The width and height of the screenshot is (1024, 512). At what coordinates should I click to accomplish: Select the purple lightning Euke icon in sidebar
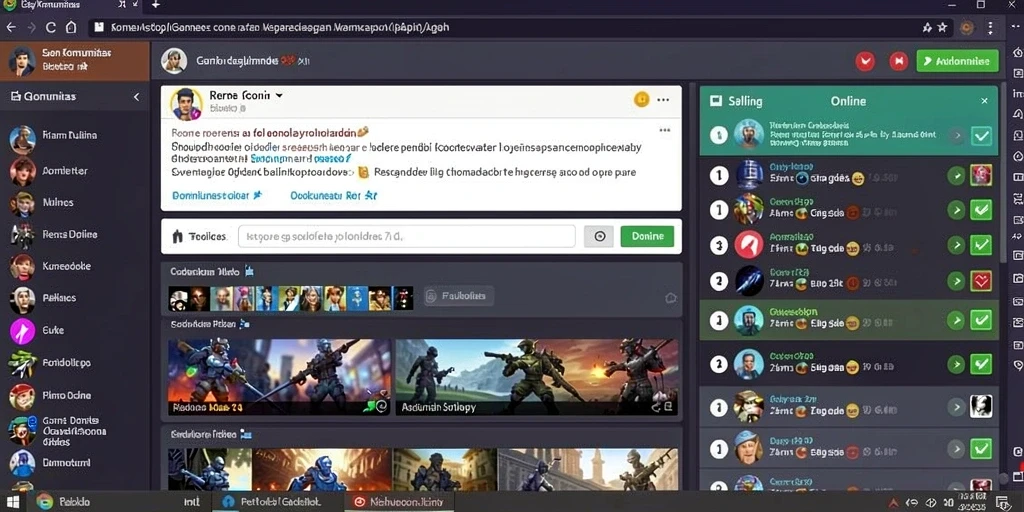[22, 331]
